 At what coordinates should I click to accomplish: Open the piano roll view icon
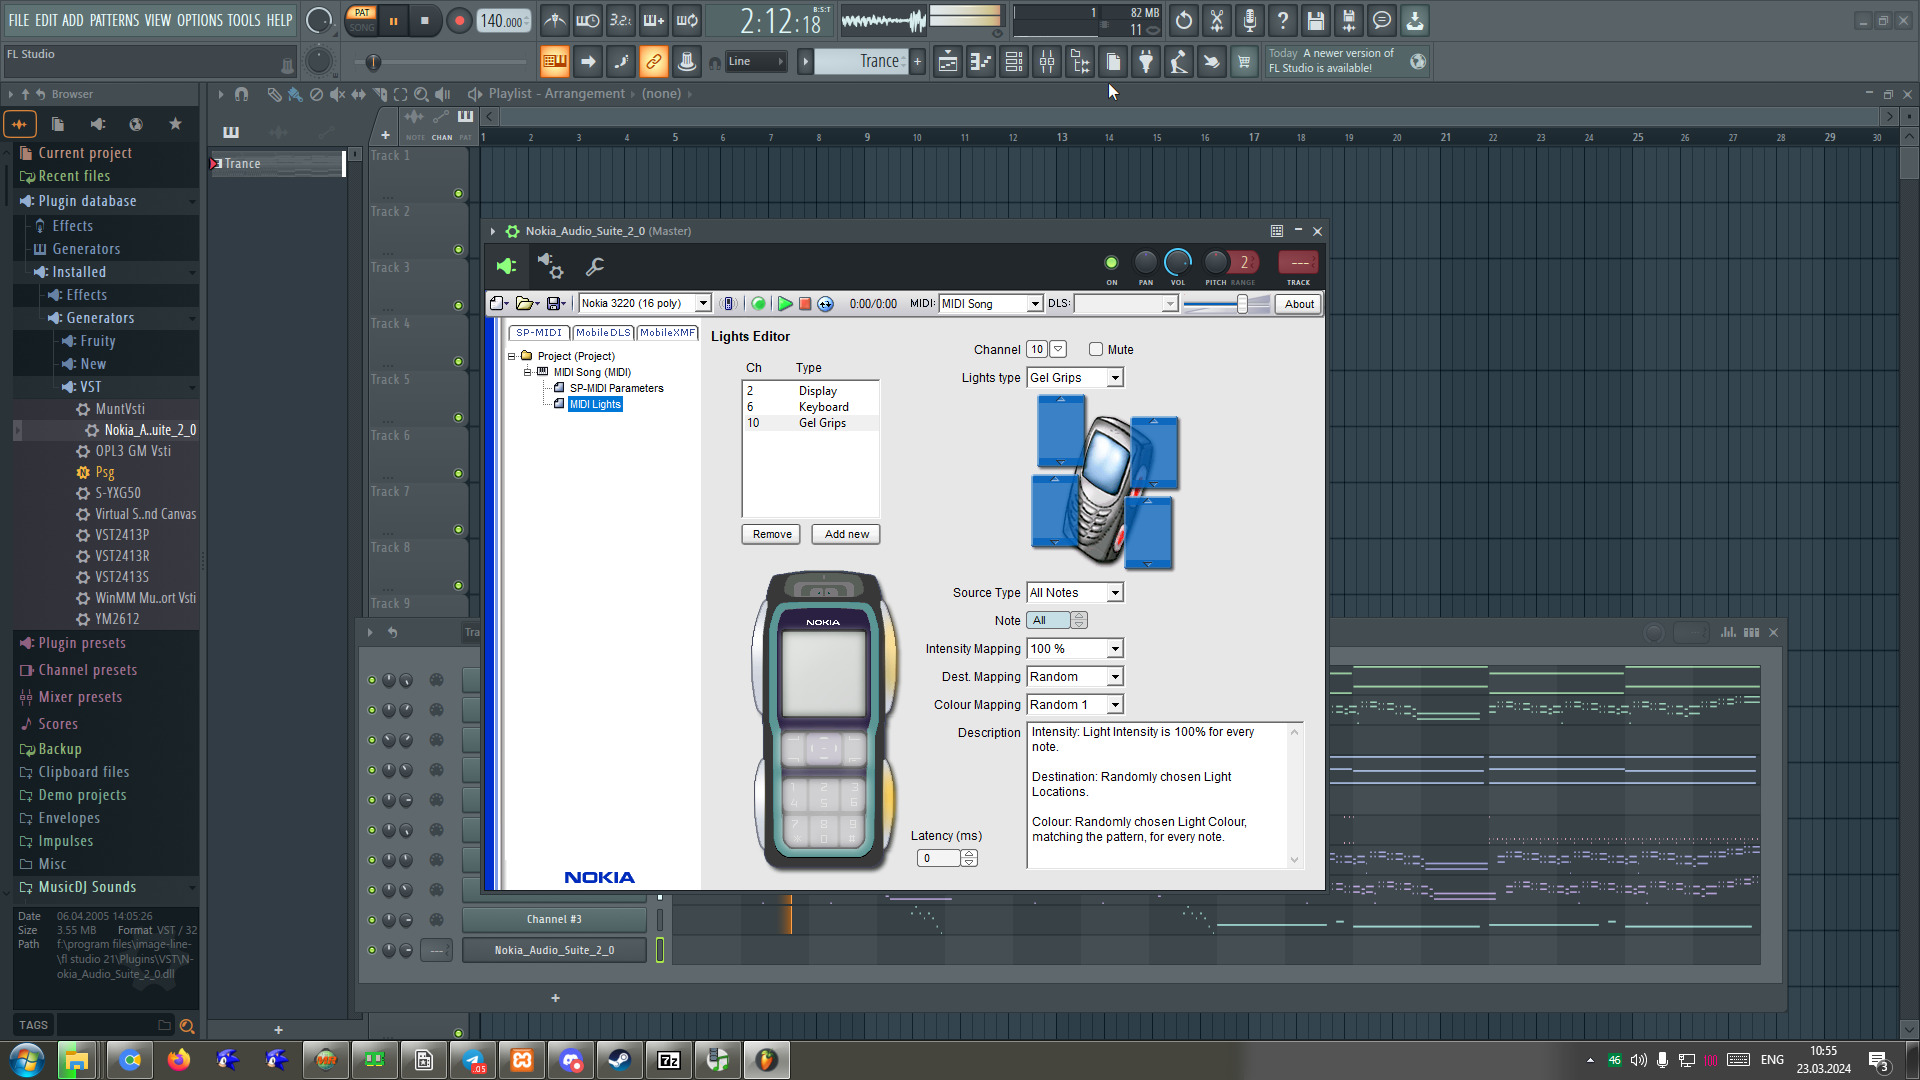[x=980, y=62]
